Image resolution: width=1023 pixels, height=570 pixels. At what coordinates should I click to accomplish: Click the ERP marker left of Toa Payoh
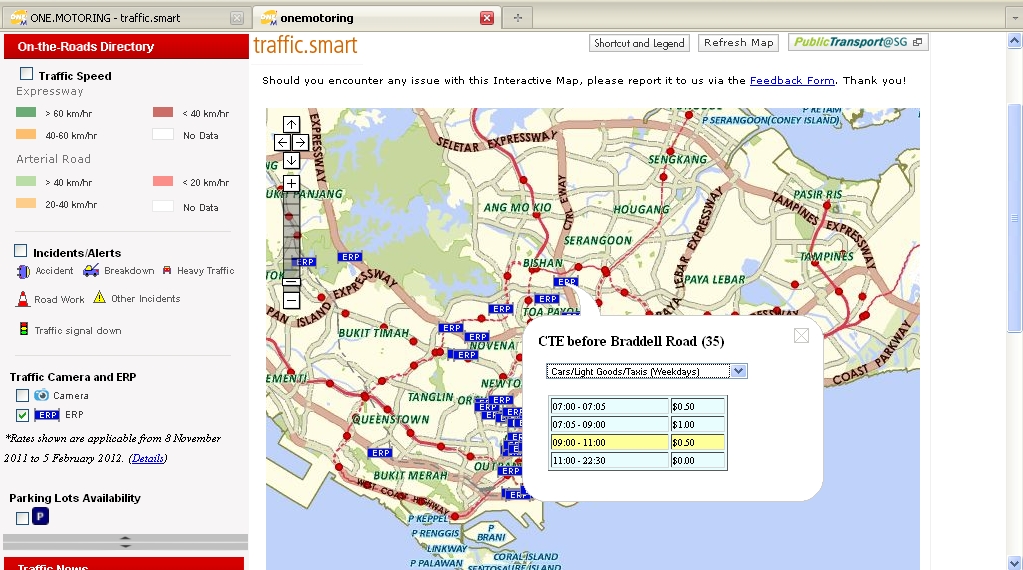[x=501, y=309]
